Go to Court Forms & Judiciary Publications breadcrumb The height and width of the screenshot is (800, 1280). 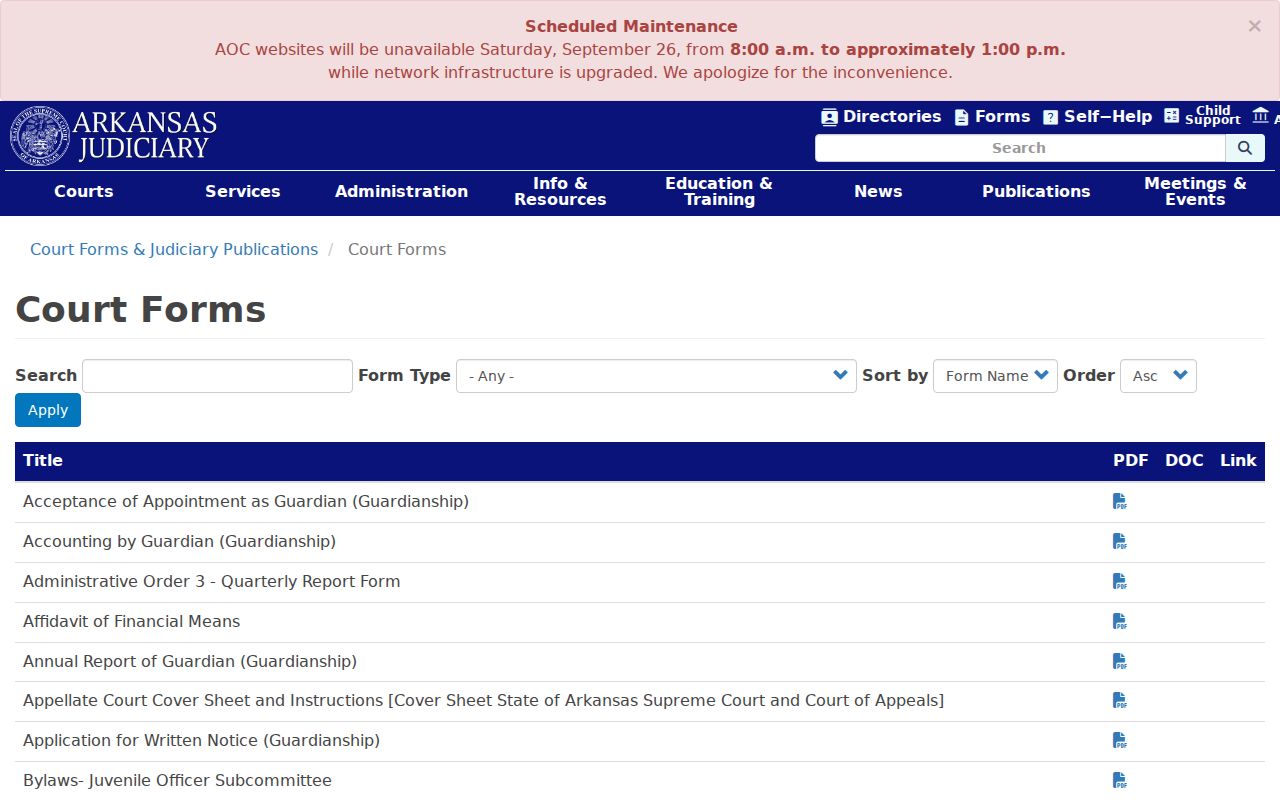[174, 249]
